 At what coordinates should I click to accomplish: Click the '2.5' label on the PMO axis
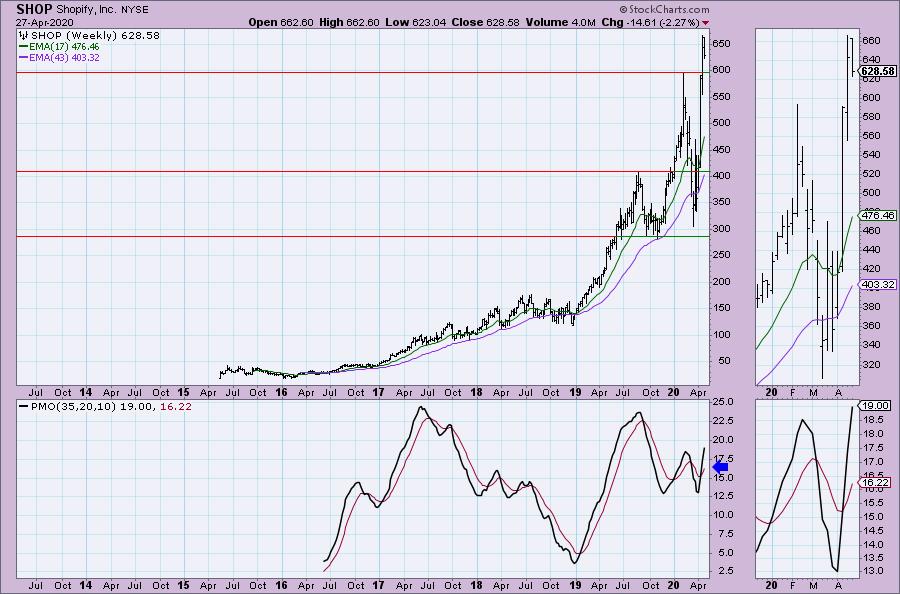click(x=725, y=570)
